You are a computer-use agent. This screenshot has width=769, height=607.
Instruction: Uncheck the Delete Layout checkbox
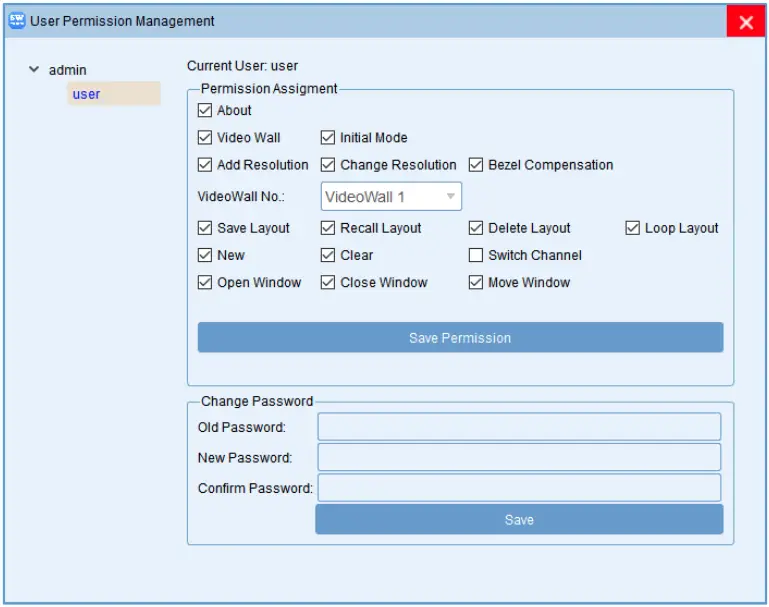[476, 228]
